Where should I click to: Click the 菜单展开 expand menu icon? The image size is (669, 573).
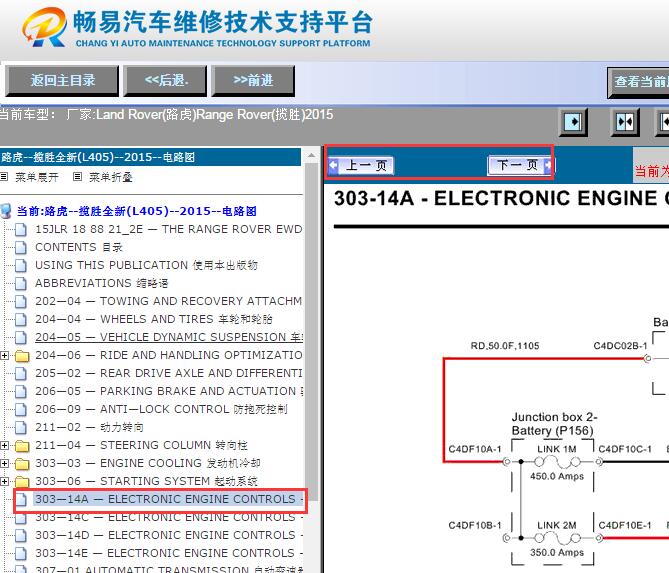coord(4,177)
